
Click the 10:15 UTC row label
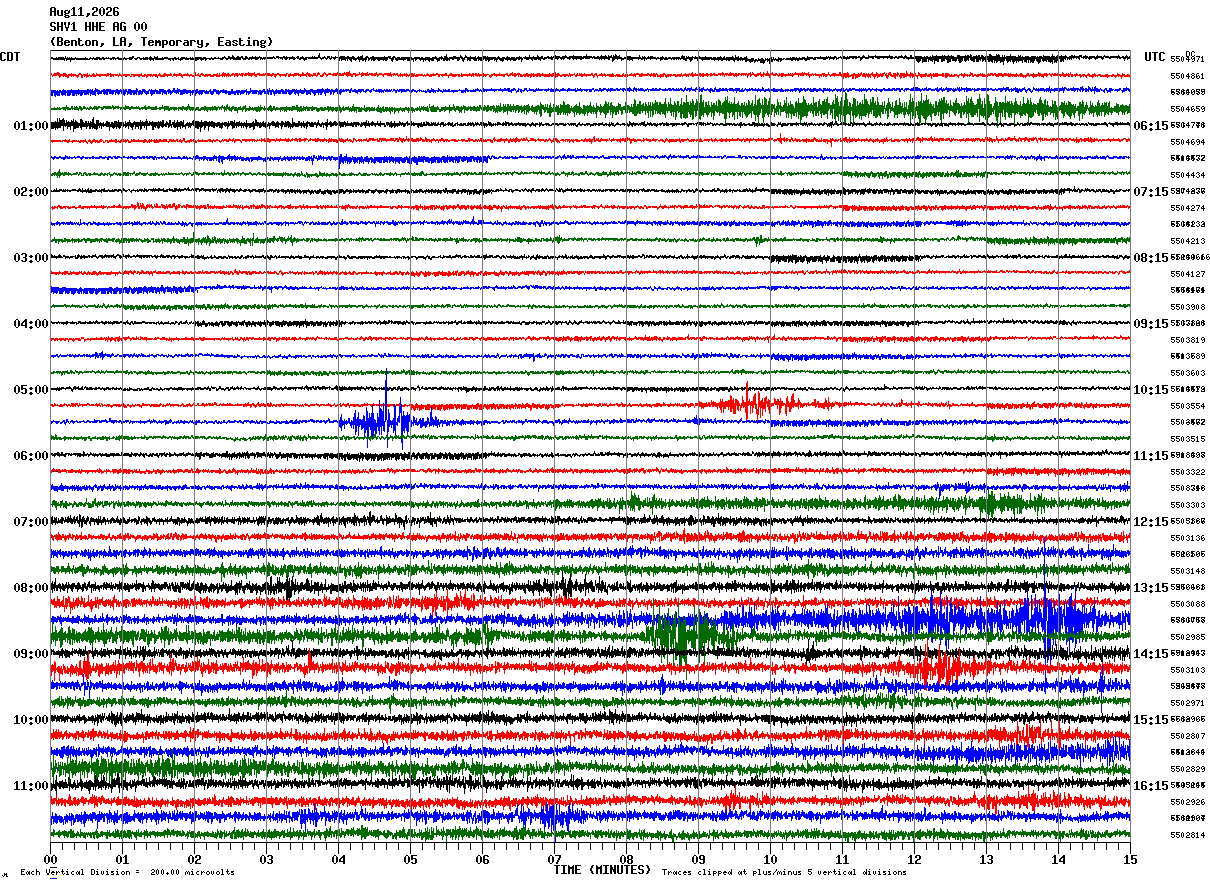coord(1150,390)
